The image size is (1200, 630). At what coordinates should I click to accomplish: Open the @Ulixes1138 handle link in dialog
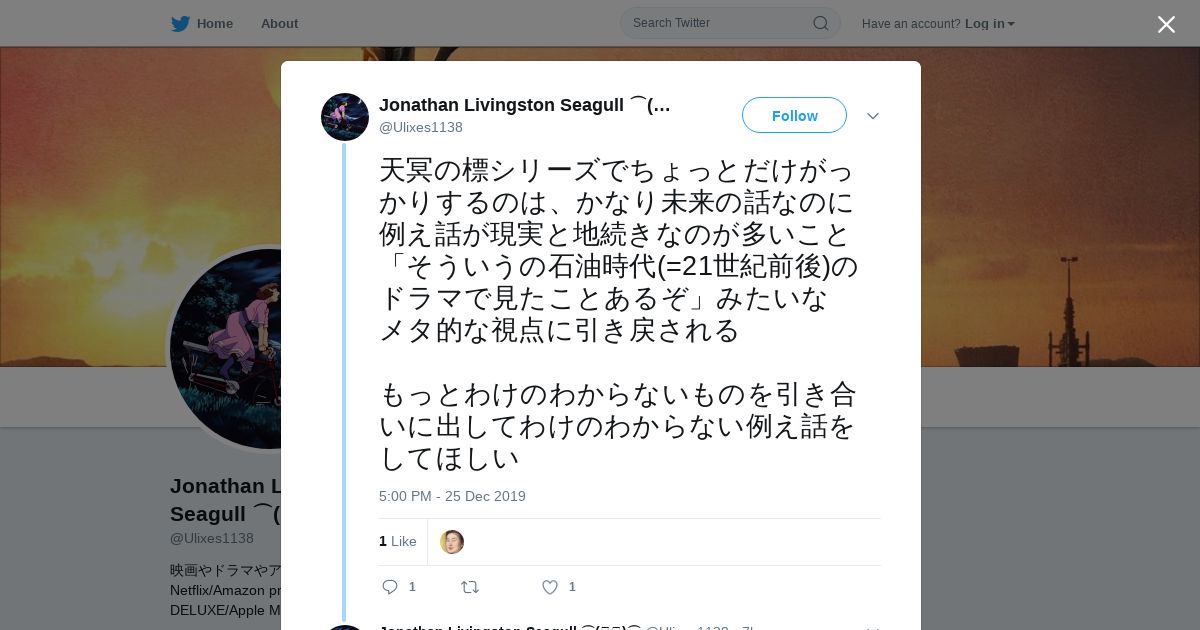click(x=421, y=128)
